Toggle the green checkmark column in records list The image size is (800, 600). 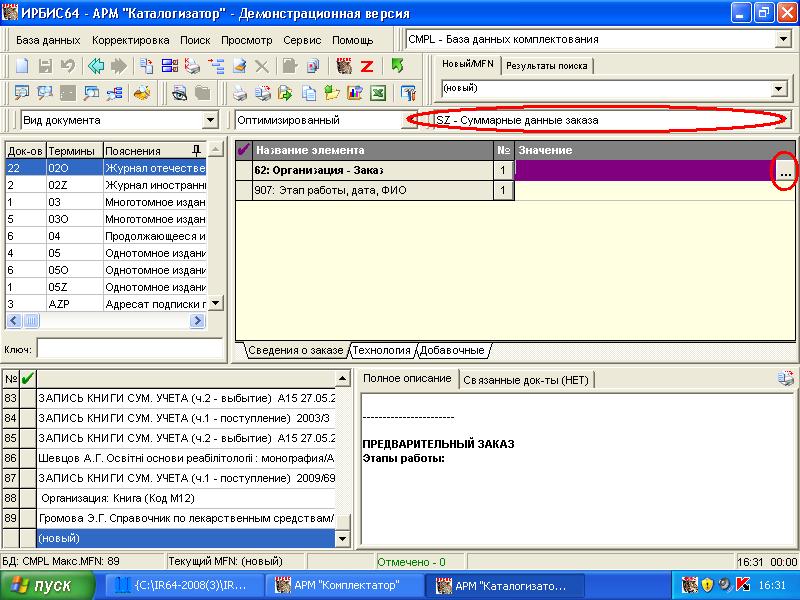coord(27,378)
